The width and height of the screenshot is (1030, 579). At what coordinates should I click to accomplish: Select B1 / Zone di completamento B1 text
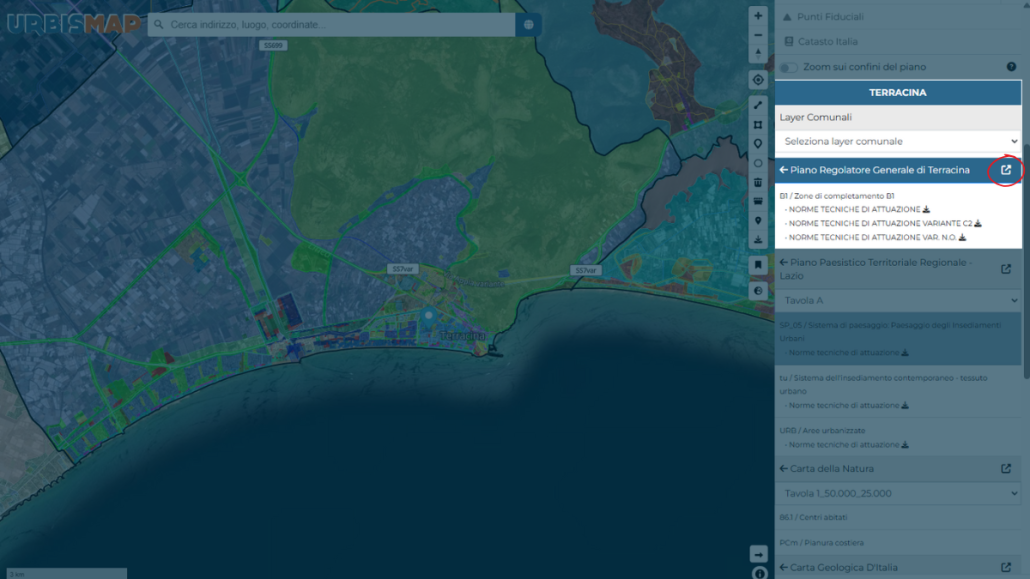(836, 196)
